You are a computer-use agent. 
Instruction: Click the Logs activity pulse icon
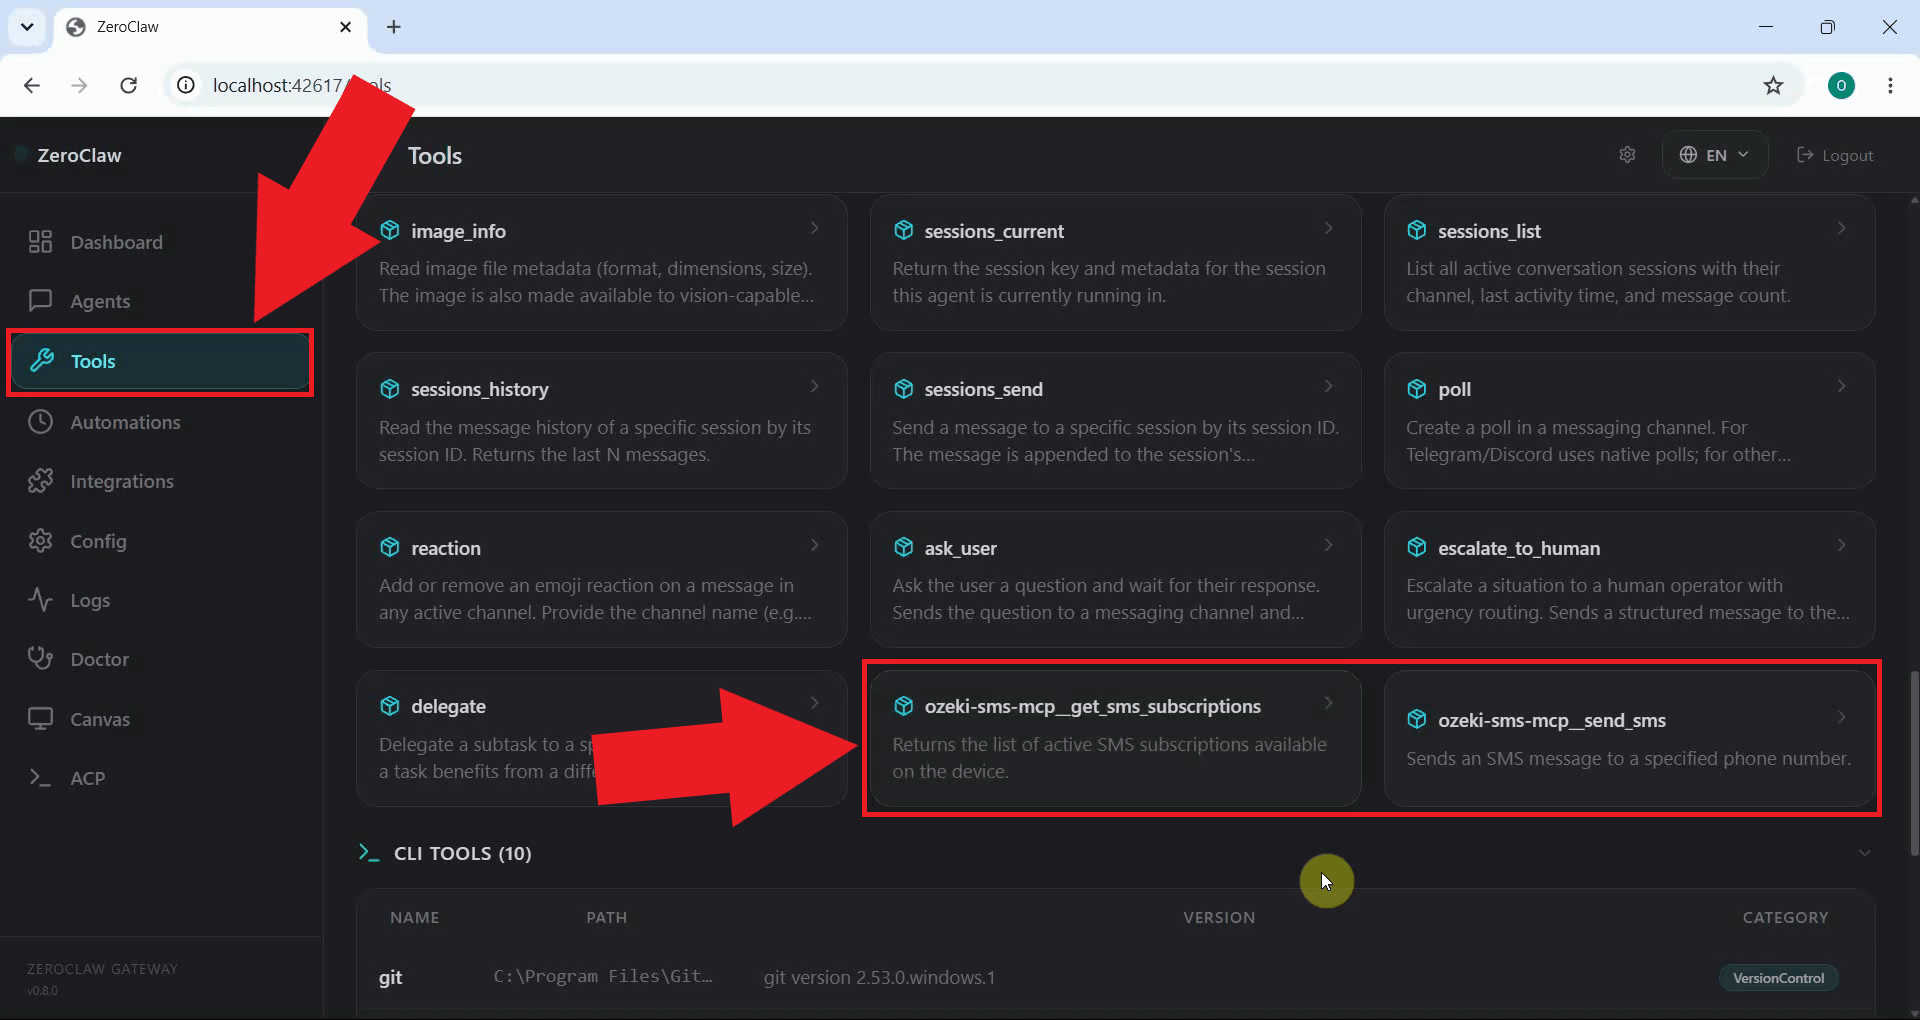pos(40,600)
